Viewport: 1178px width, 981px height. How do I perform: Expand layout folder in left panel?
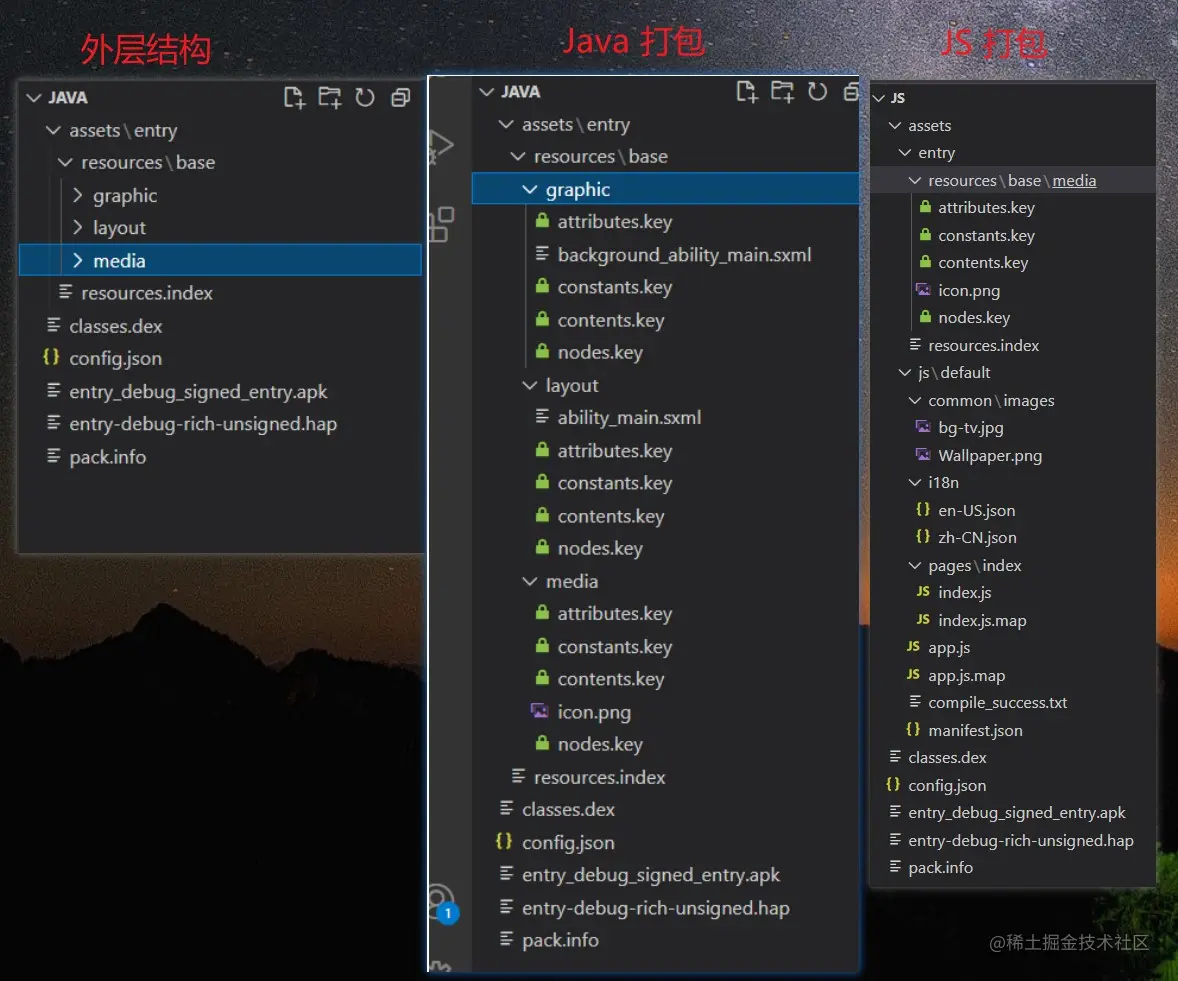[x=77, y=228]
